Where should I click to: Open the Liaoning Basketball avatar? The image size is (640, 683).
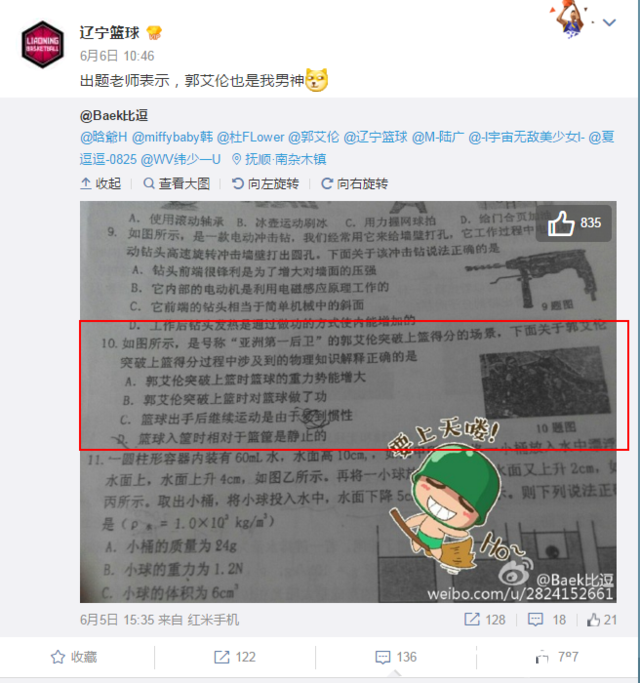43,44
